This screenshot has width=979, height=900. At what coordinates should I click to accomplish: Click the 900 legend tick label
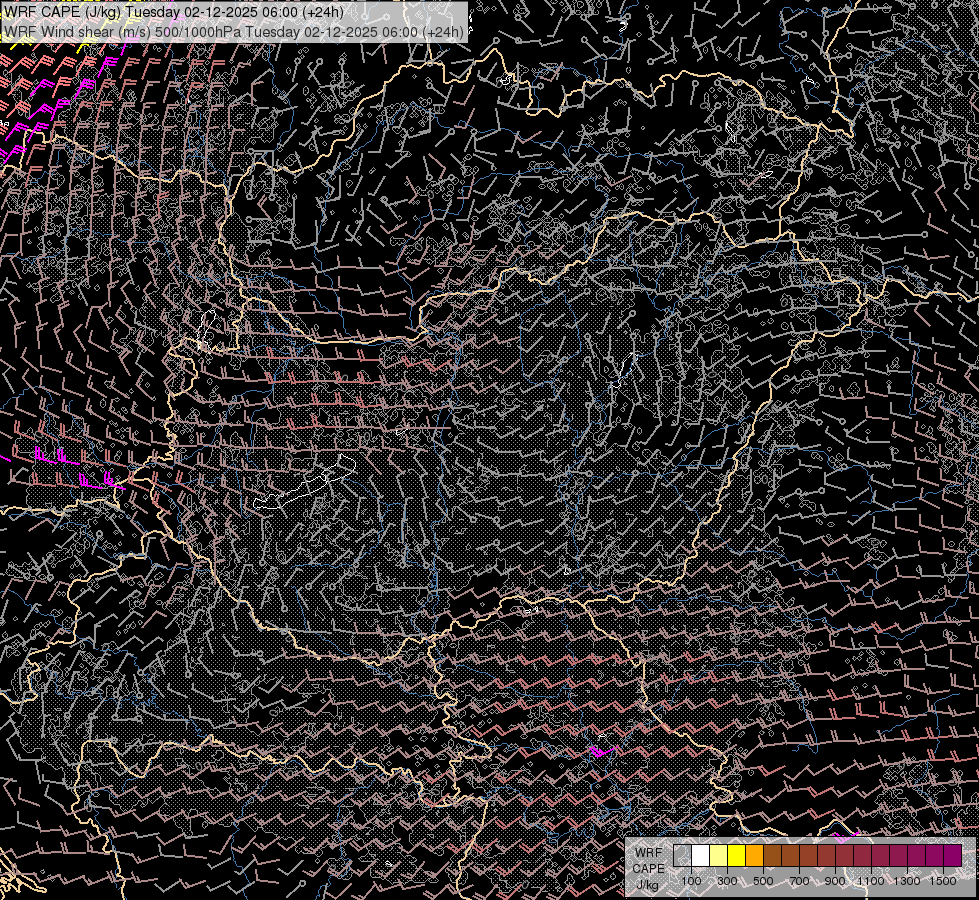[835, 881]
